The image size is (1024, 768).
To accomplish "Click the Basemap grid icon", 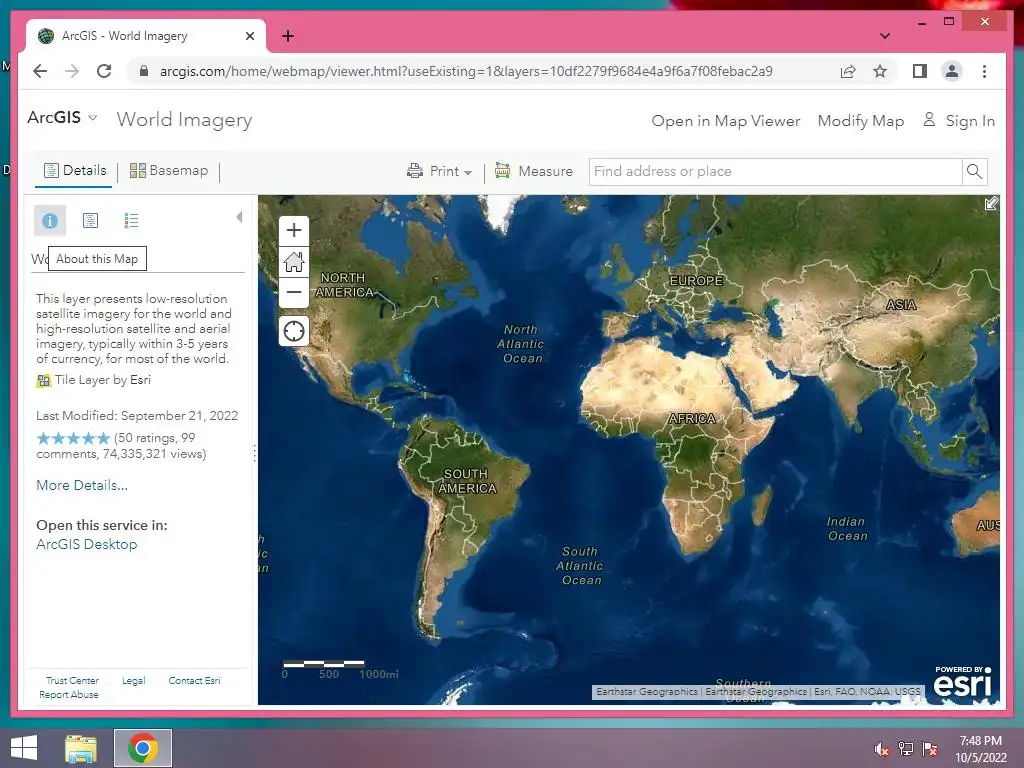I will [x=138, y=170].
